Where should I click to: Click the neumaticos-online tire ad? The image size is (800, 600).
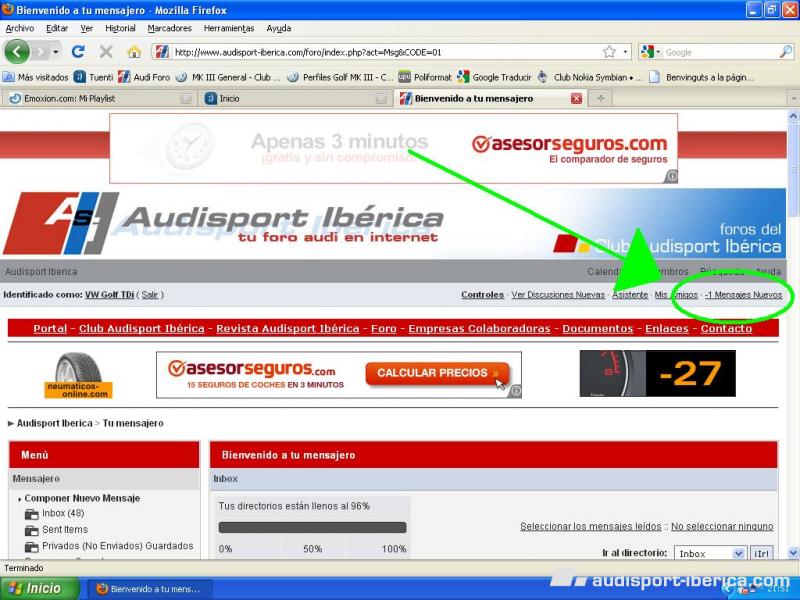[x=79, y=375]
